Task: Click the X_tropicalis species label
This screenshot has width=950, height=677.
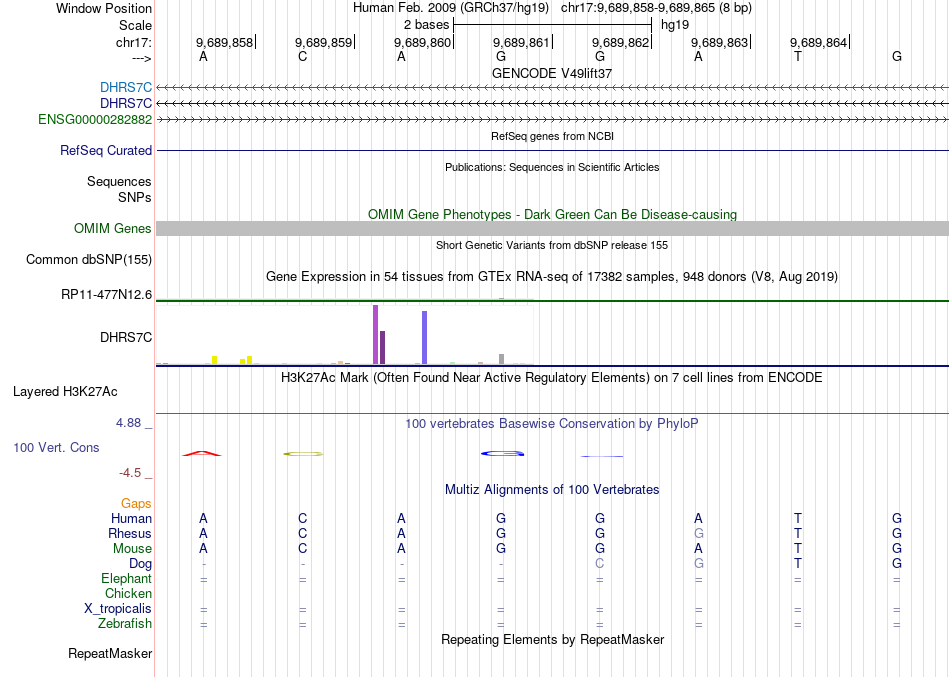Action: click(118, 609)
